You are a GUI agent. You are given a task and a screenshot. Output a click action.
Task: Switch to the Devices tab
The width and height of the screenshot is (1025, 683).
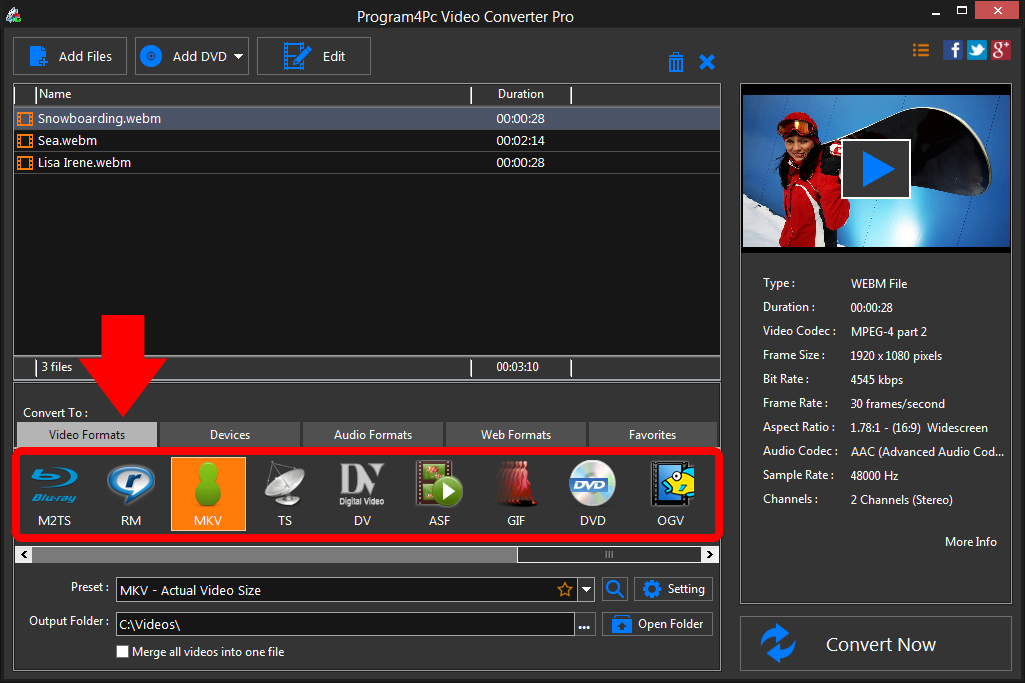coord(229,434)
